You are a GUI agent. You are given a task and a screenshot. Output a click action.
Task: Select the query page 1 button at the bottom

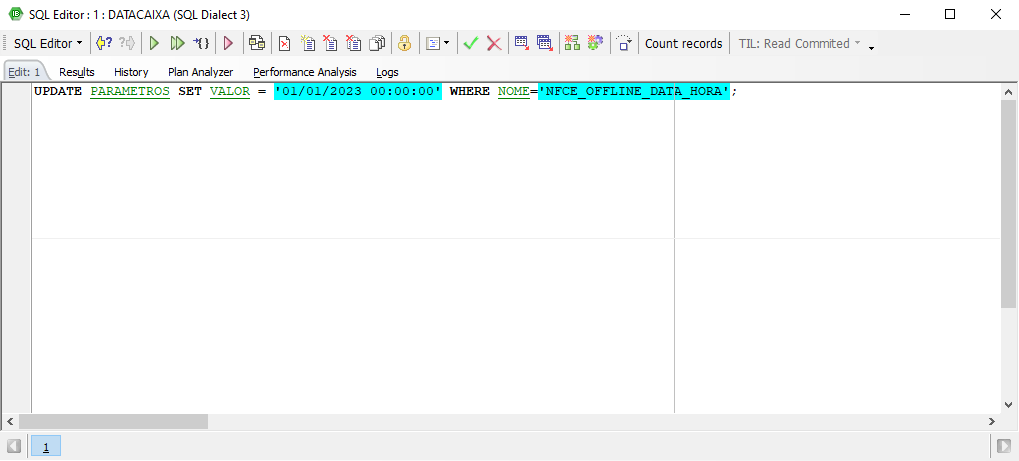pos(46,445)
